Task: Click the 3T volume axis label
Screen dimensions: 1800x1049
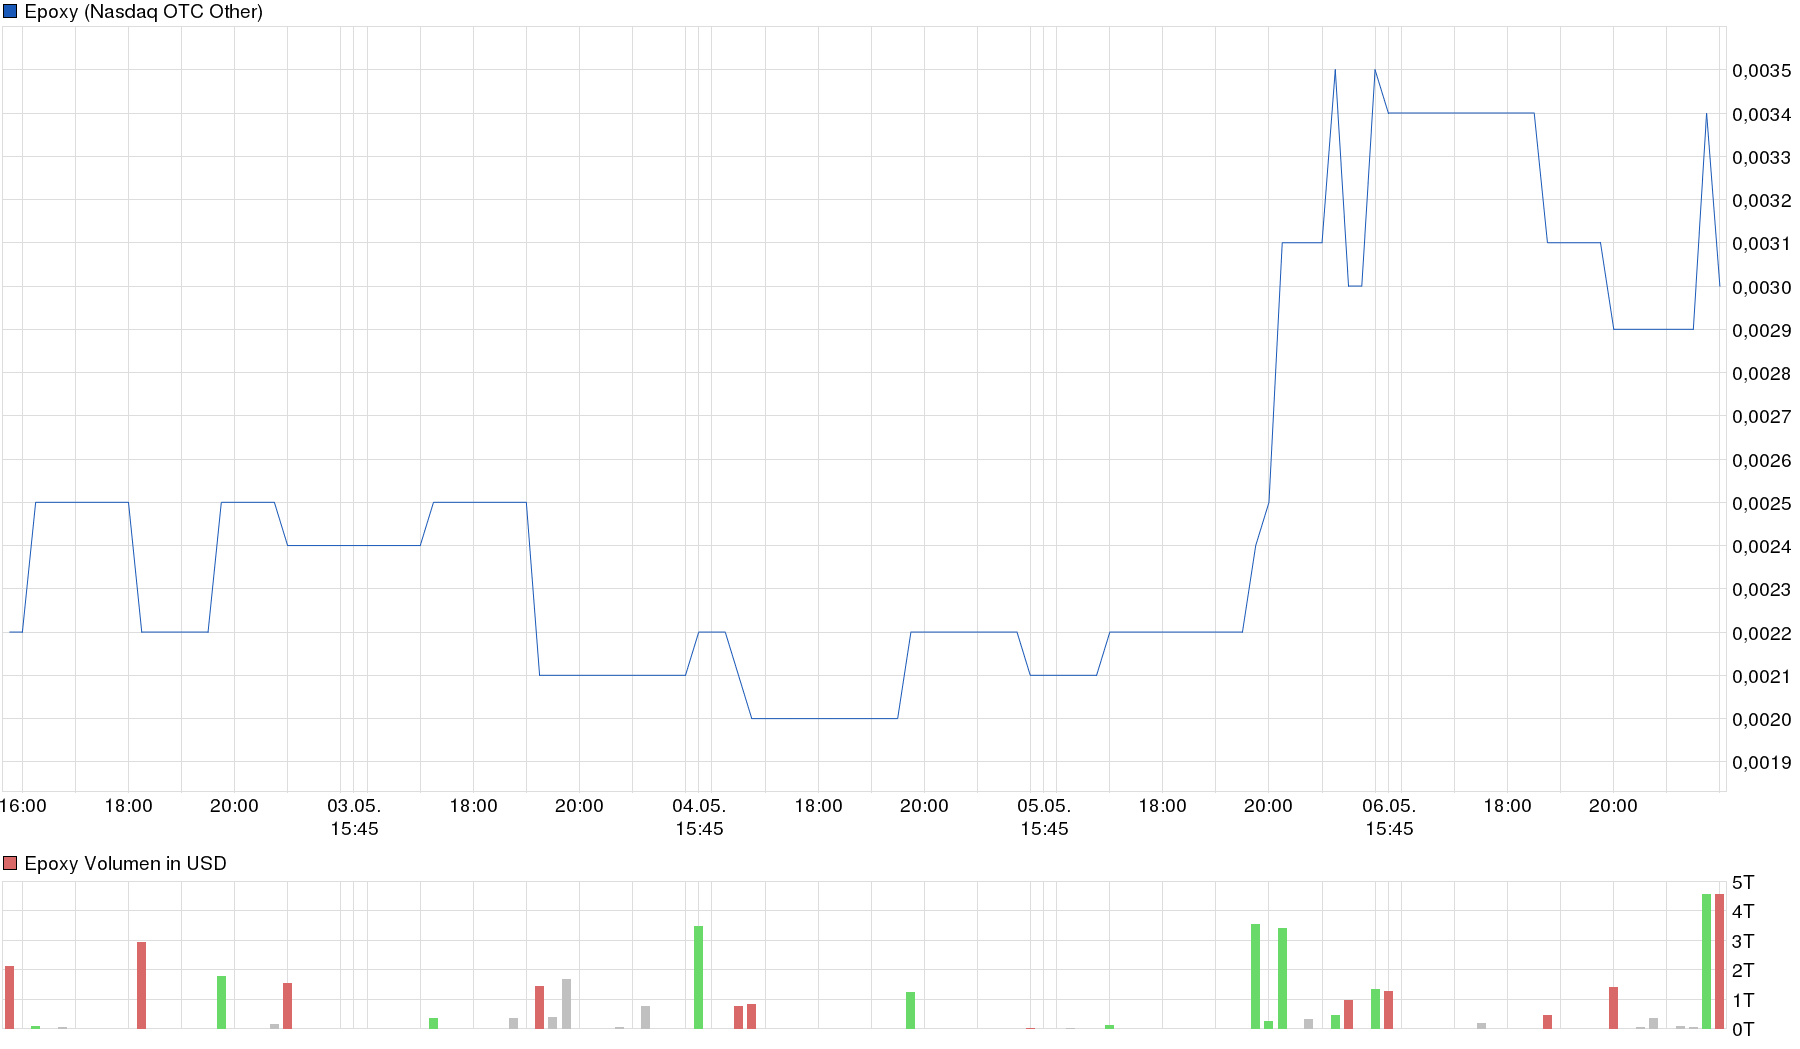Action: click(1743, 941)
